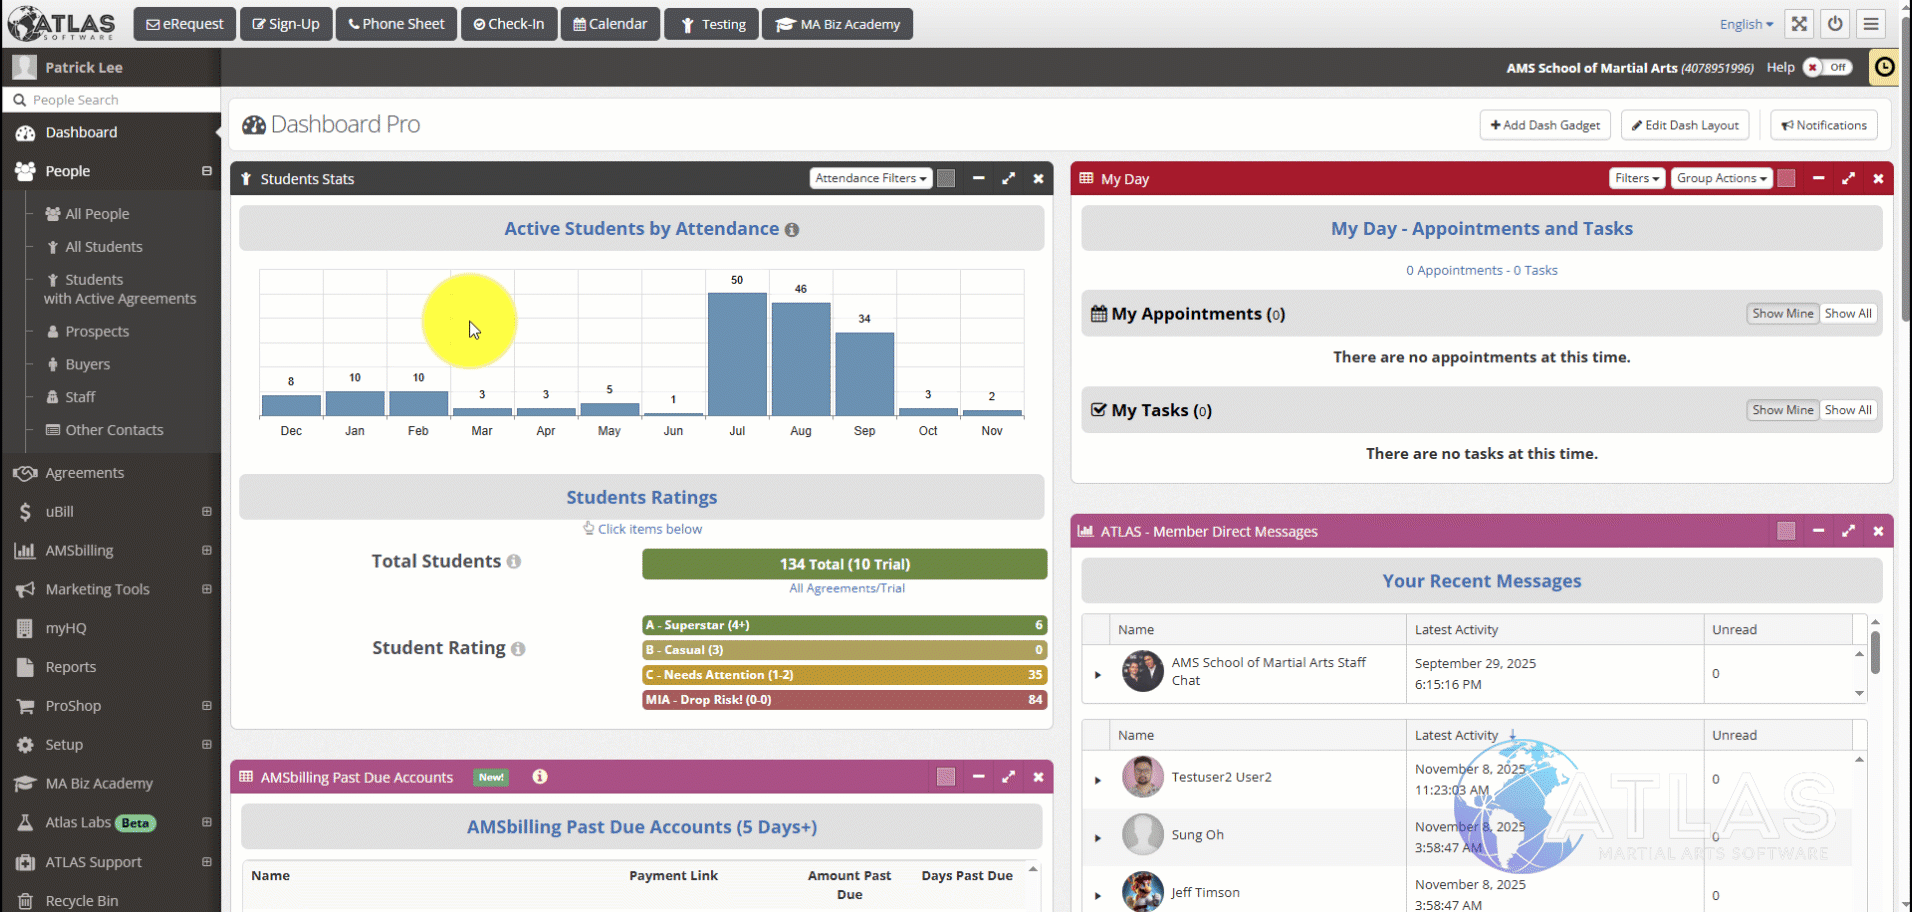Open the Reports sidebar menu item
The width and height of the screenshot is (1912, 912).
70,667
